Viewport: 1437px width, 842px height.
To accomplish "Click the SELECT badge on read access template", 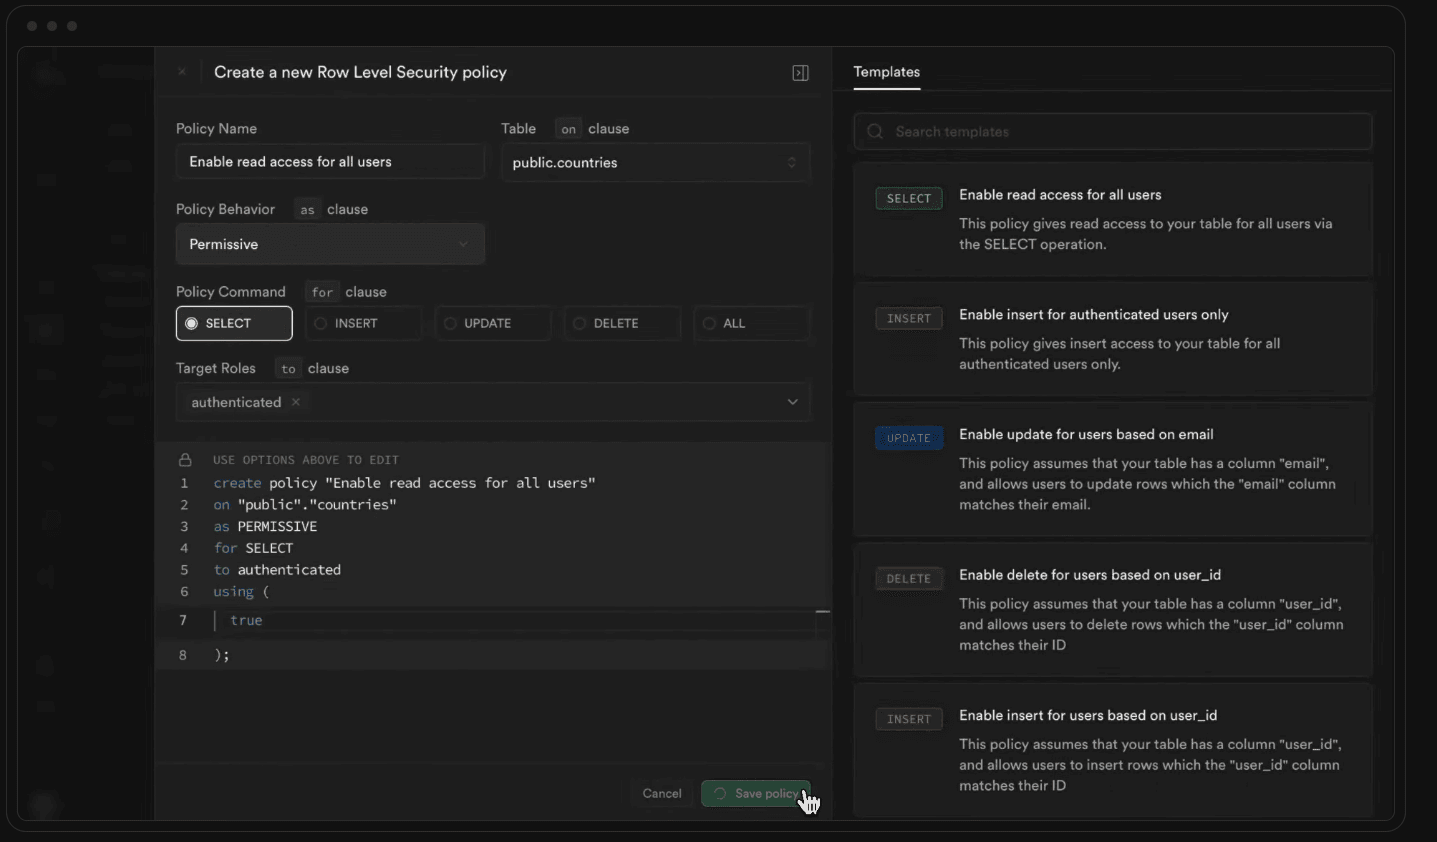I will tap(908, 198).
